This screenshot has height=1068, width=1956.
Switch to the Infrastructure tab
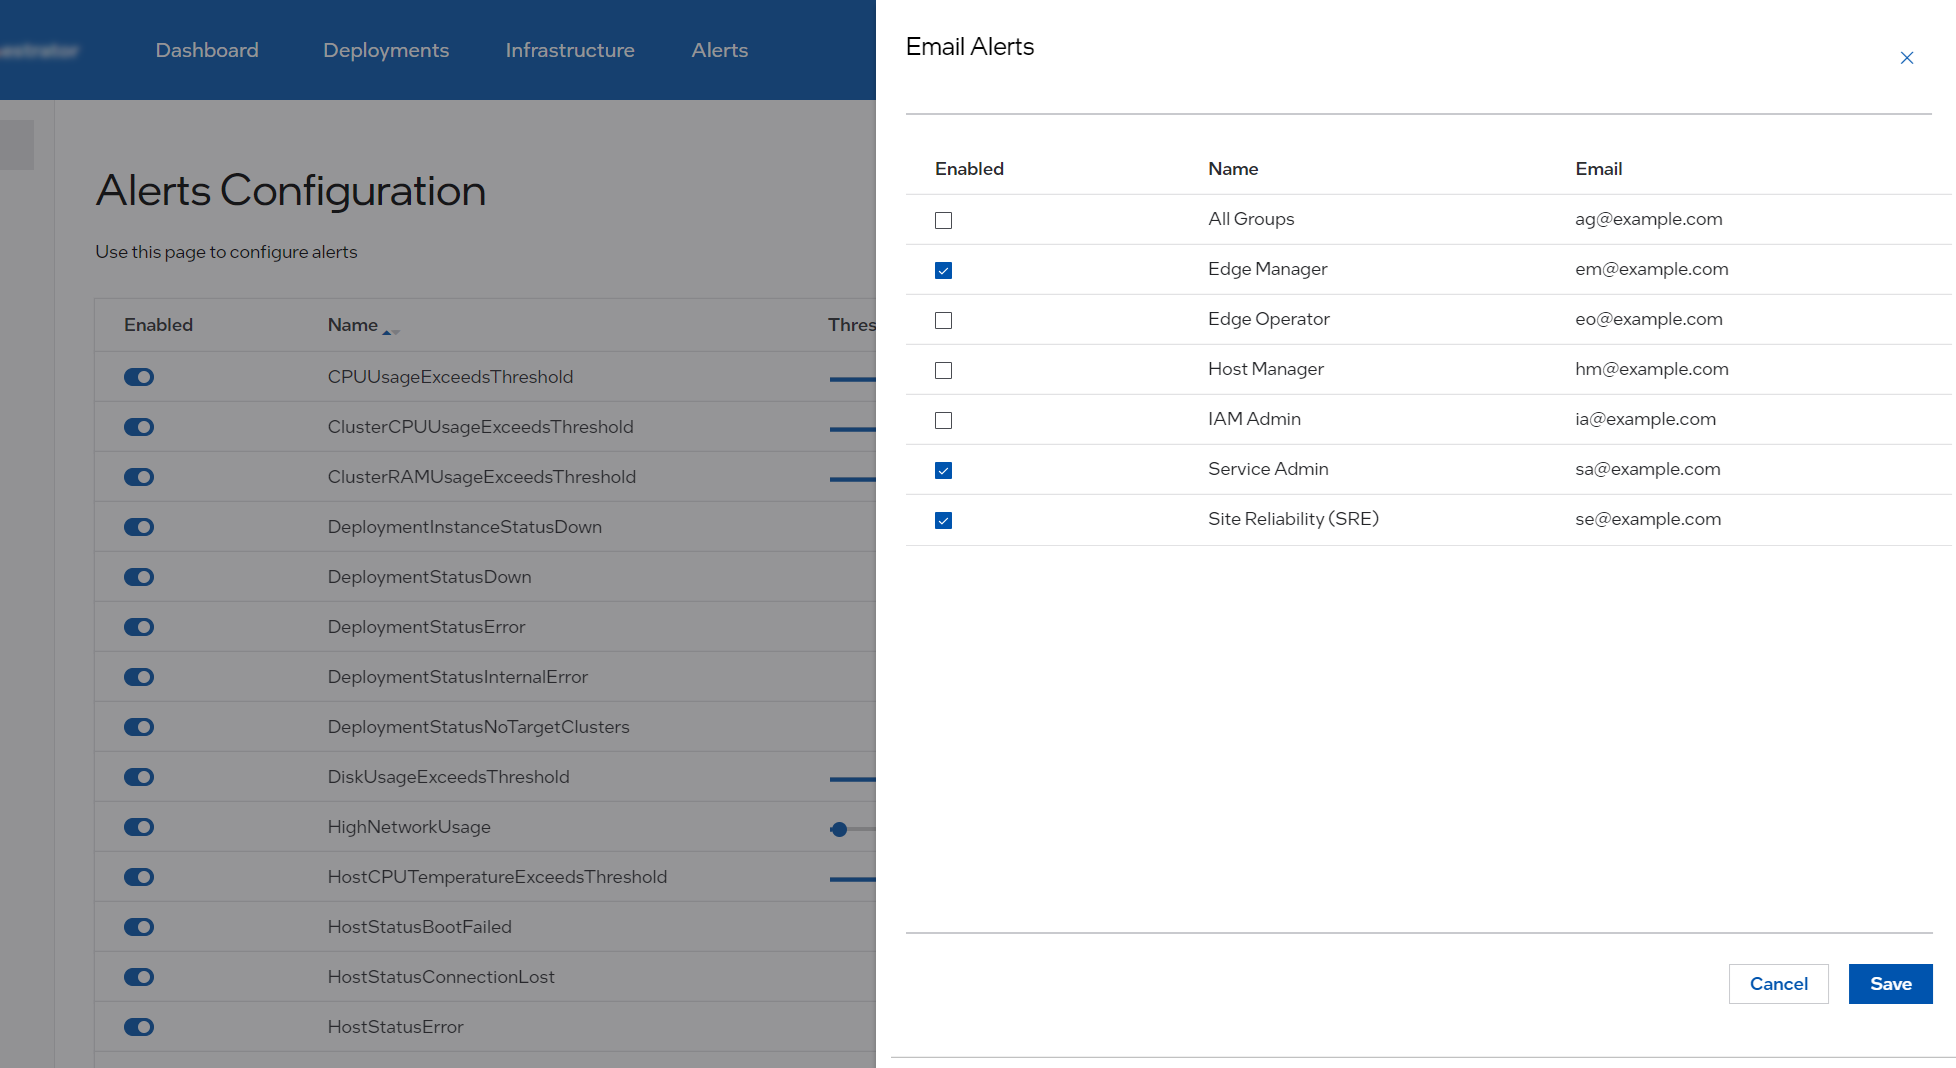569,50
